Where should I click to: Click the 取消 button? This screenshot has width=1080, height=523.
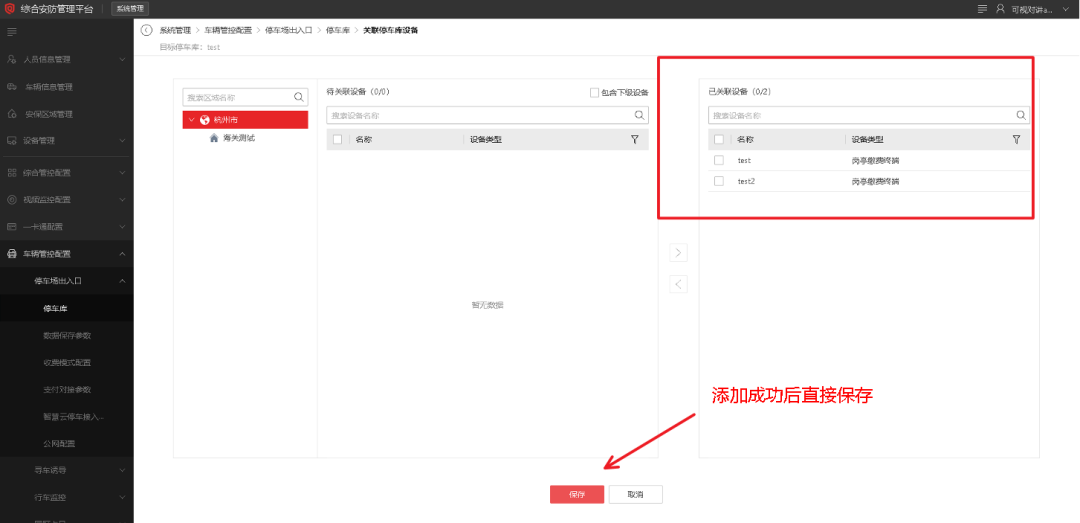636,495
